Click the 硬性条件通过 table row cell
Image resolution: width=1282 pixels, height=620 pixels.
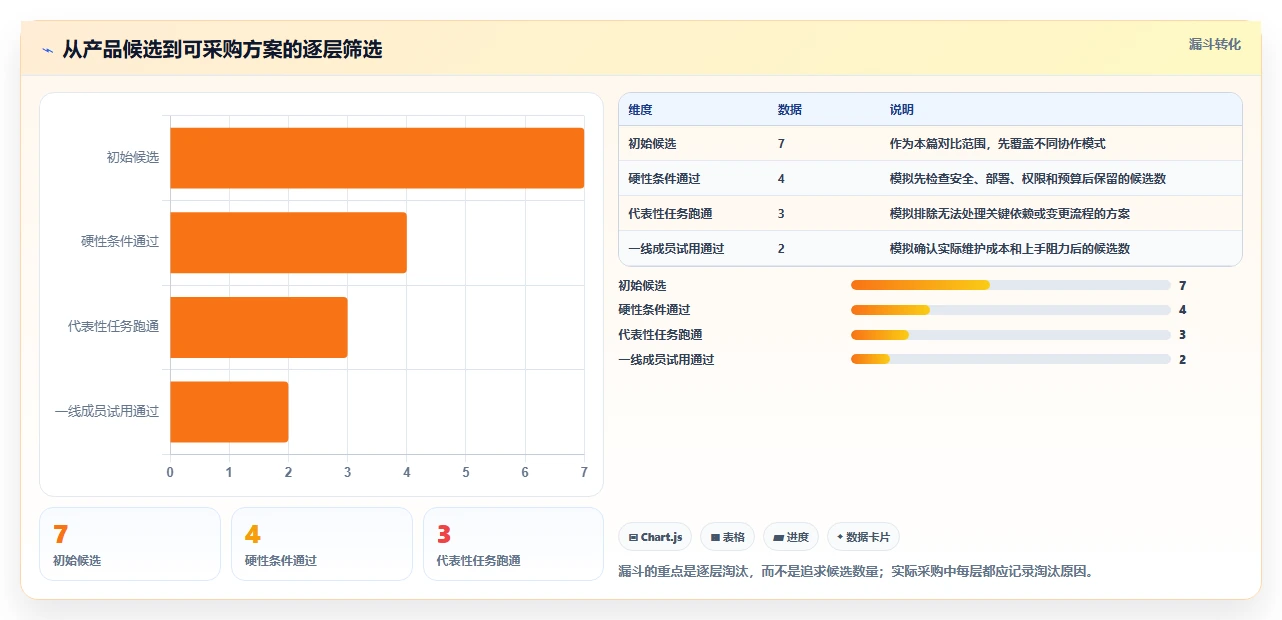click(x=664, y=179)
